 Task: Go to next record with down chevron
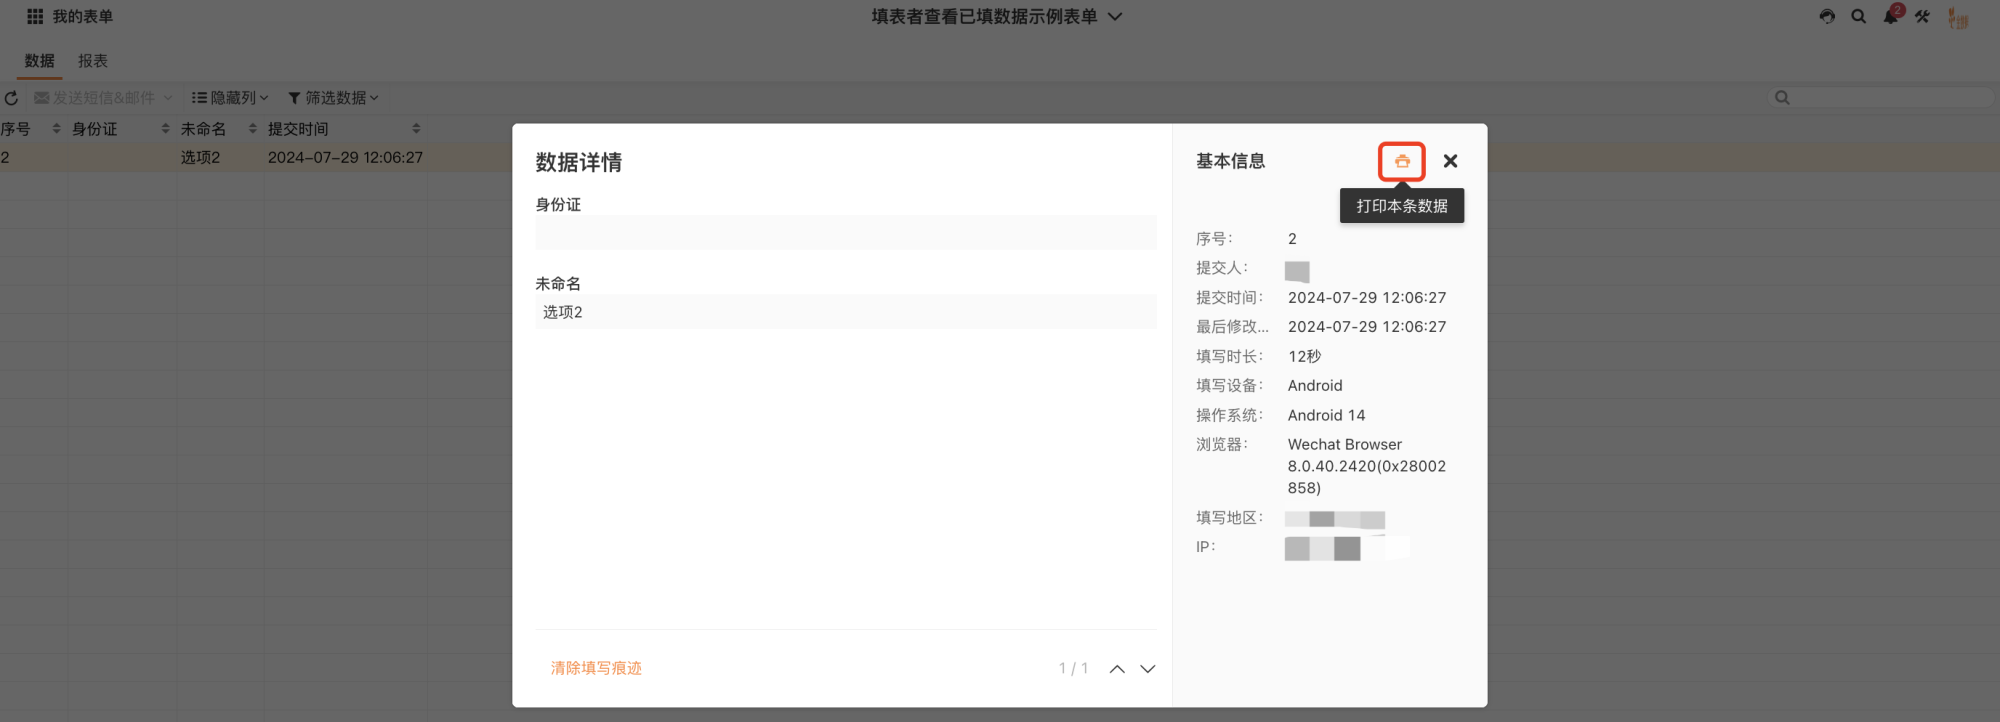click(1148, 669)
